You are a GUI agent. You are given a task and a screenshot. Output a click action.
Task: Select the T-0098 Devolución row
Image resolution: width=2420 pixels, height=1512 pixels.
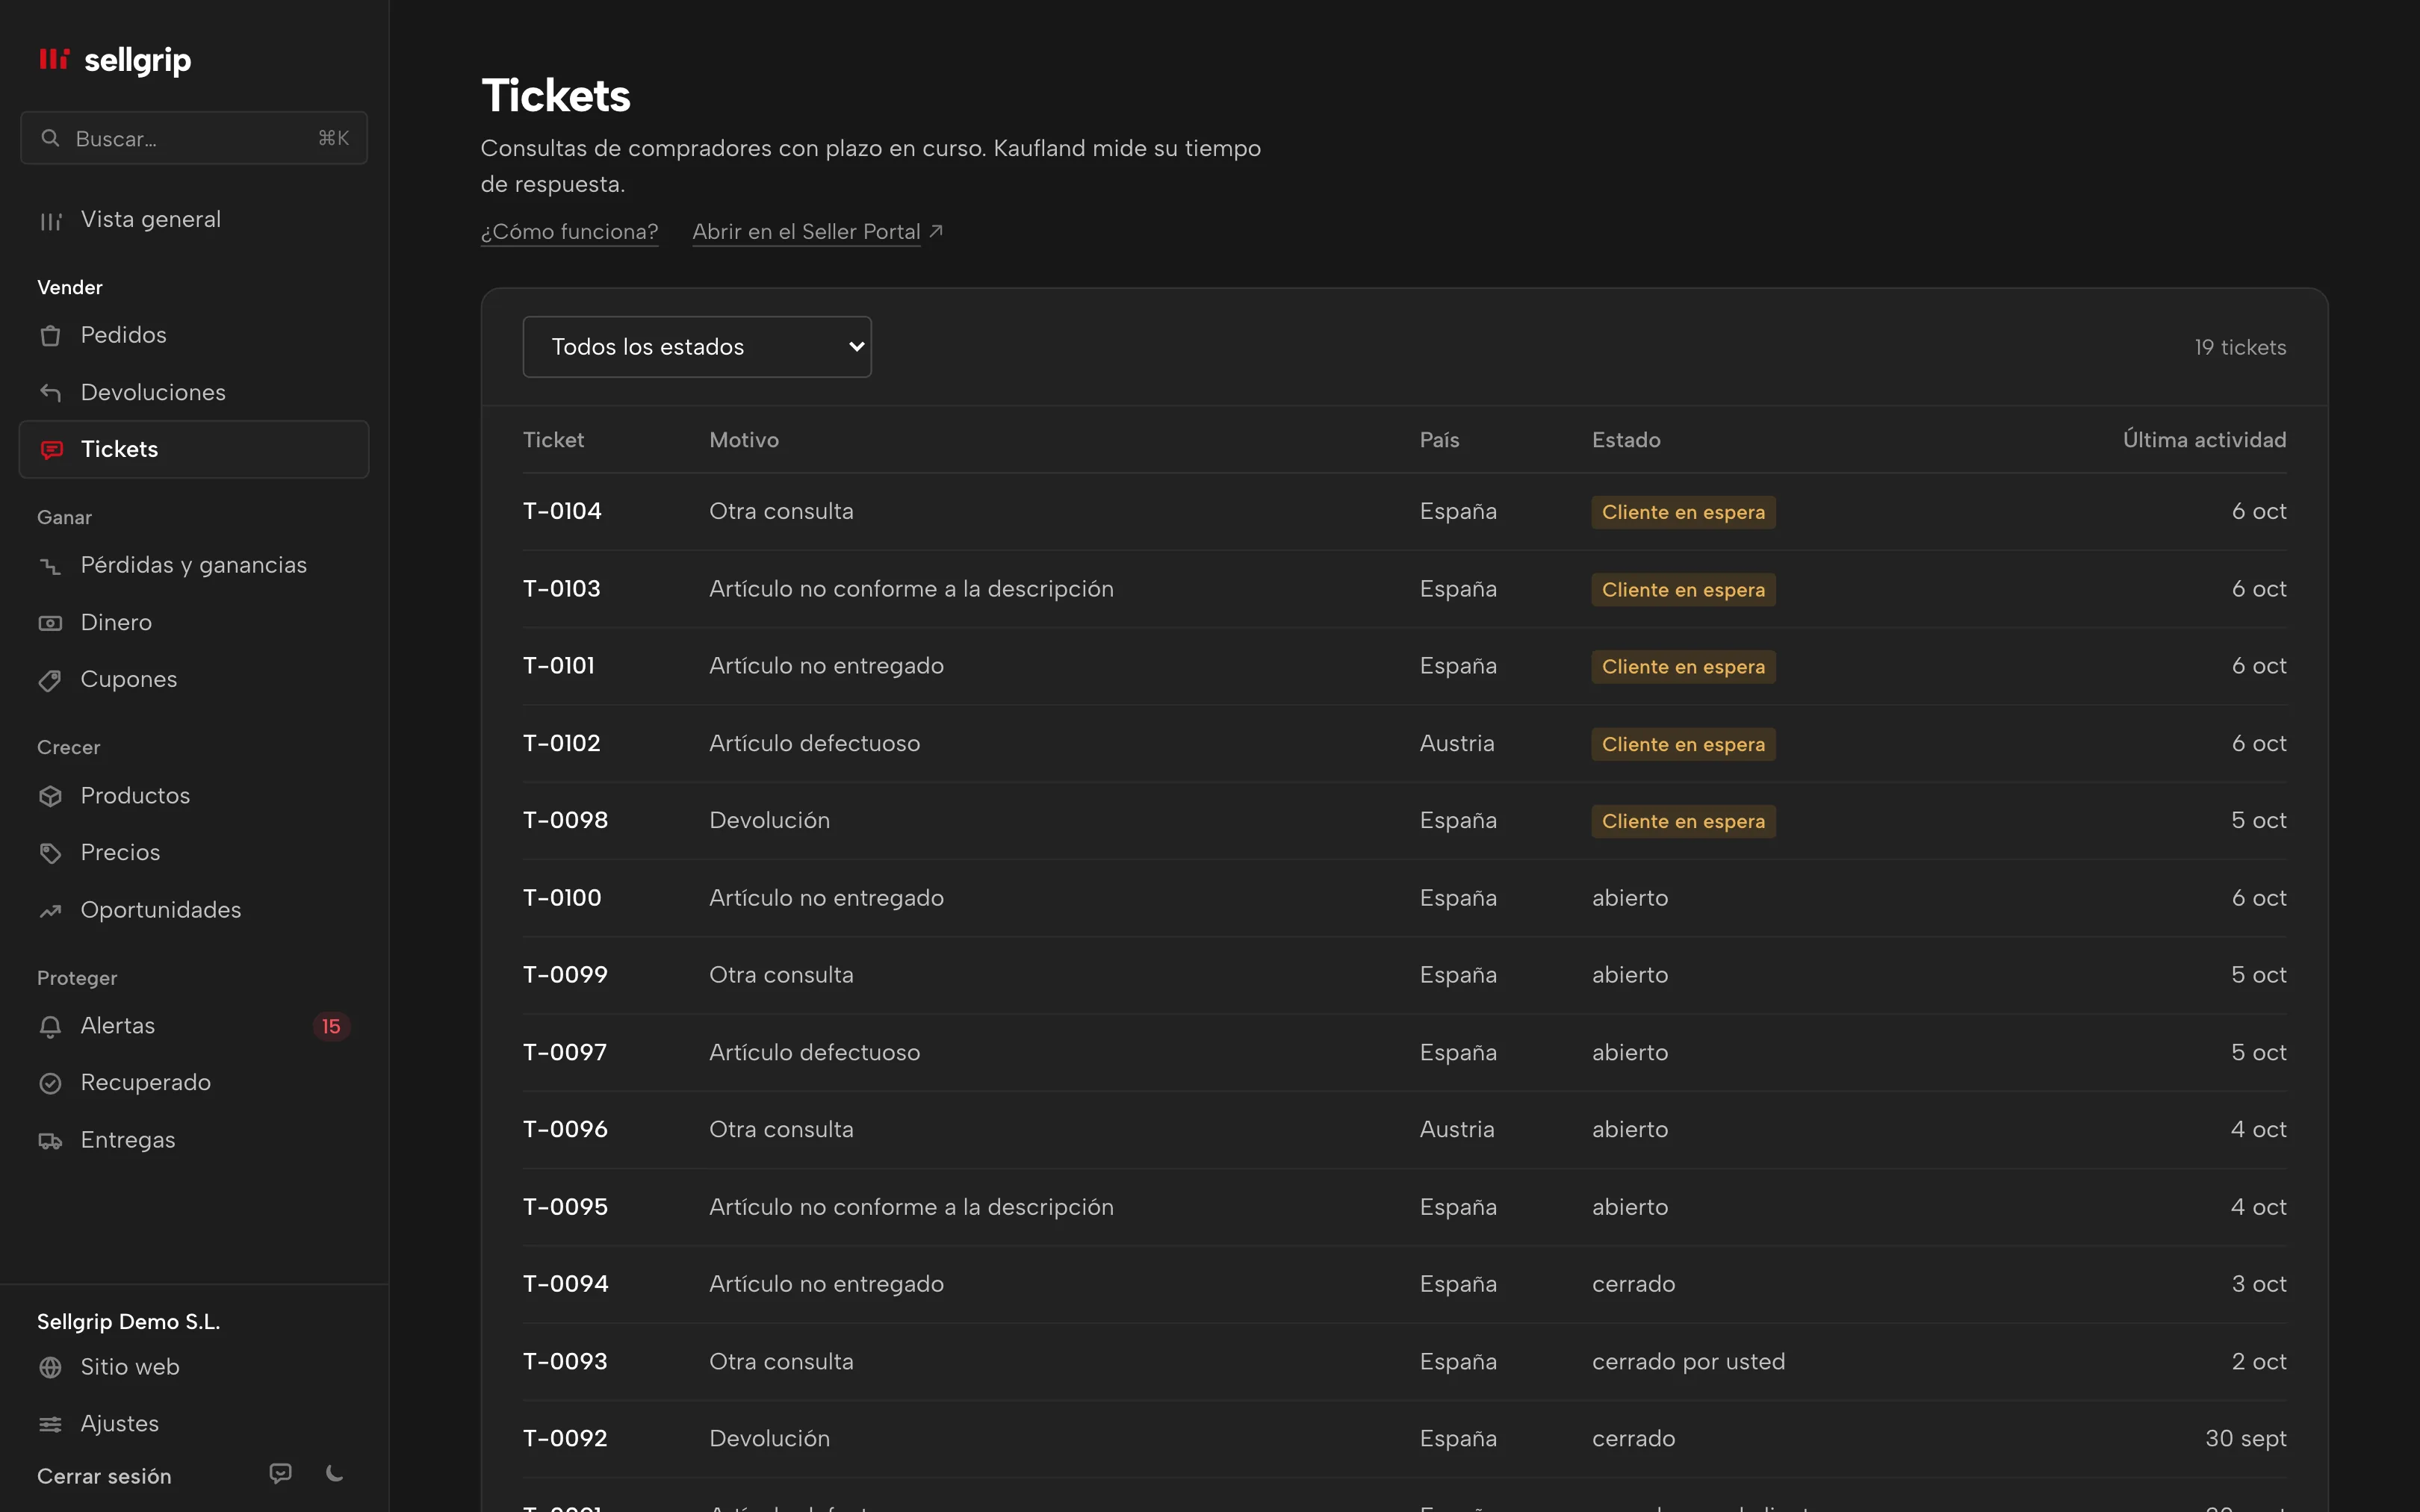(1404, 821)
